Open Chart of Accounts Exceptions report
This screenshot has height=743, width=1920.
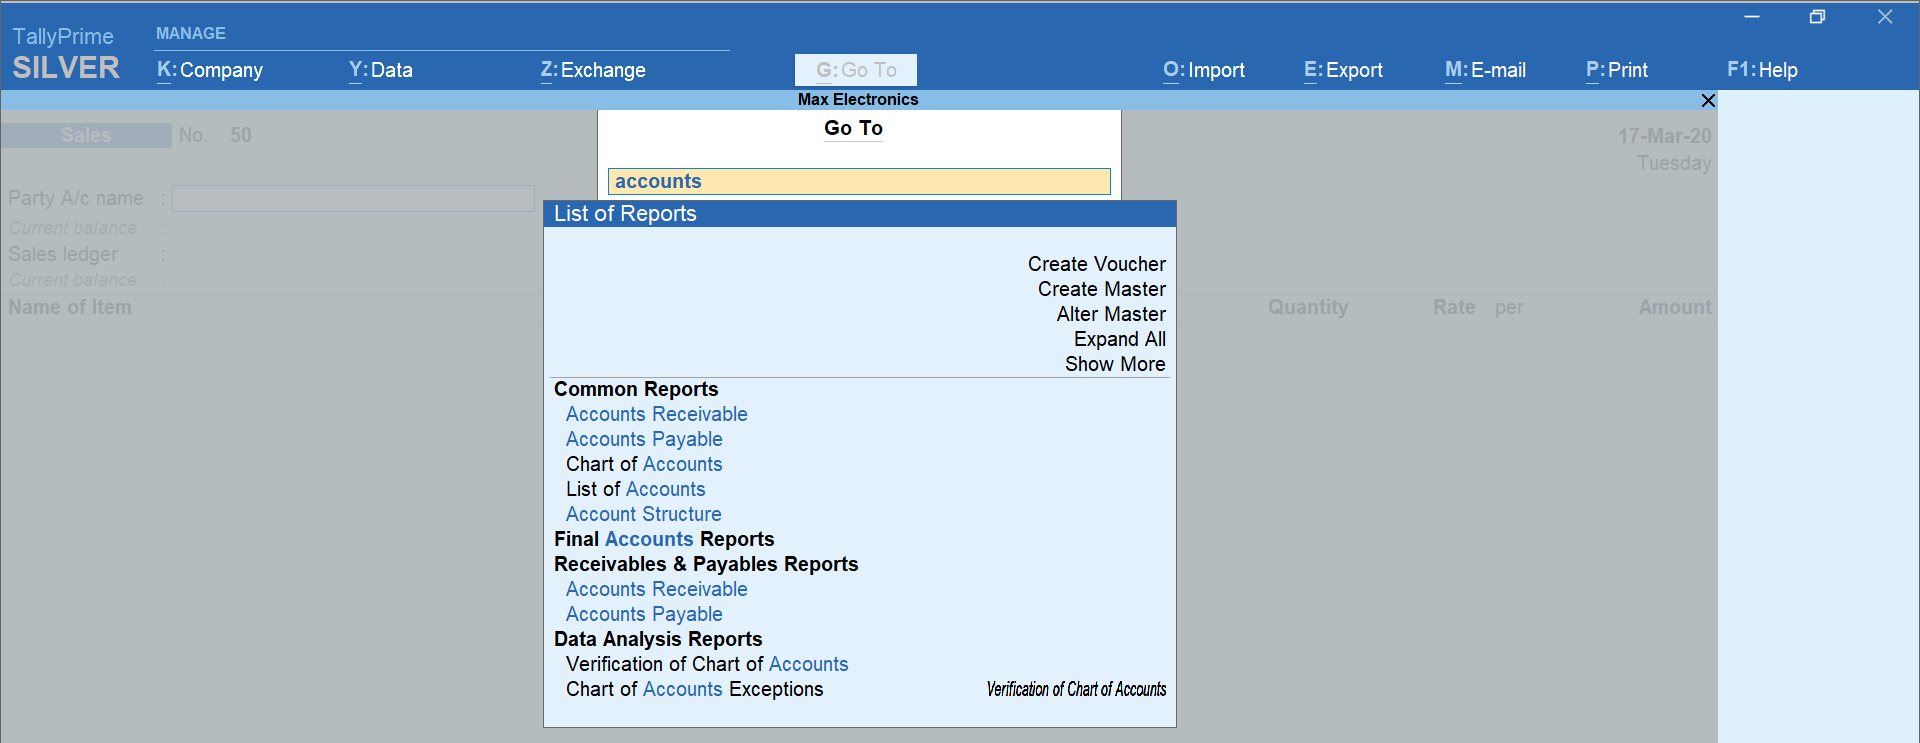point(695,689)
